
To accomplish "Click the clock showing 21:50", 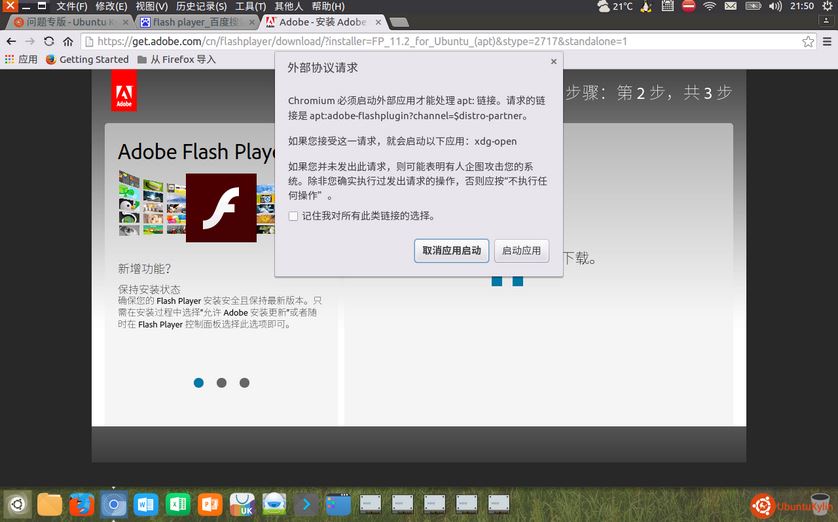I will pos(802,6).
